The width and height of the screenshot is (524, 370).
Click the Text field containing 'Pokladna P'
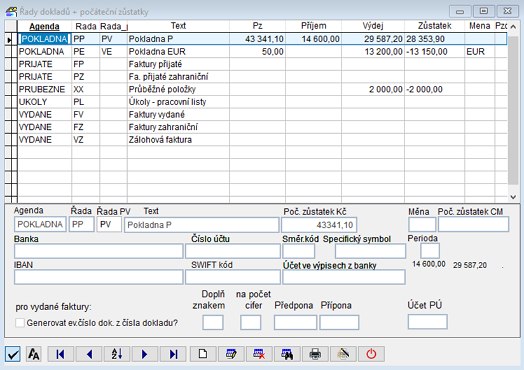(x=202, y=225)
